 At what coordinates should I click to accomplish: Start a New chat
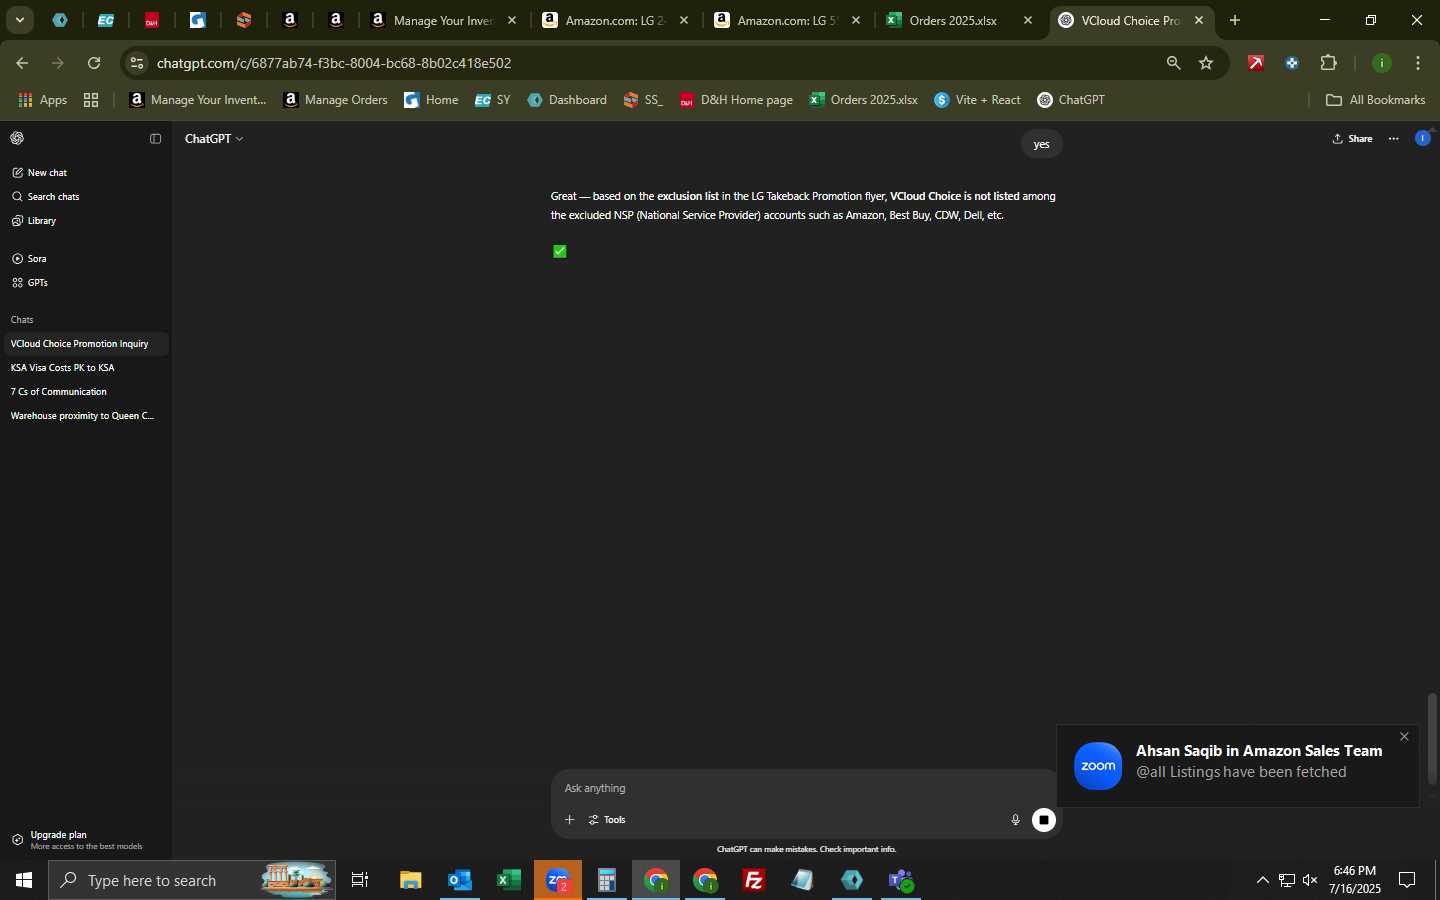pyautogui.click(x=40, y=173)
